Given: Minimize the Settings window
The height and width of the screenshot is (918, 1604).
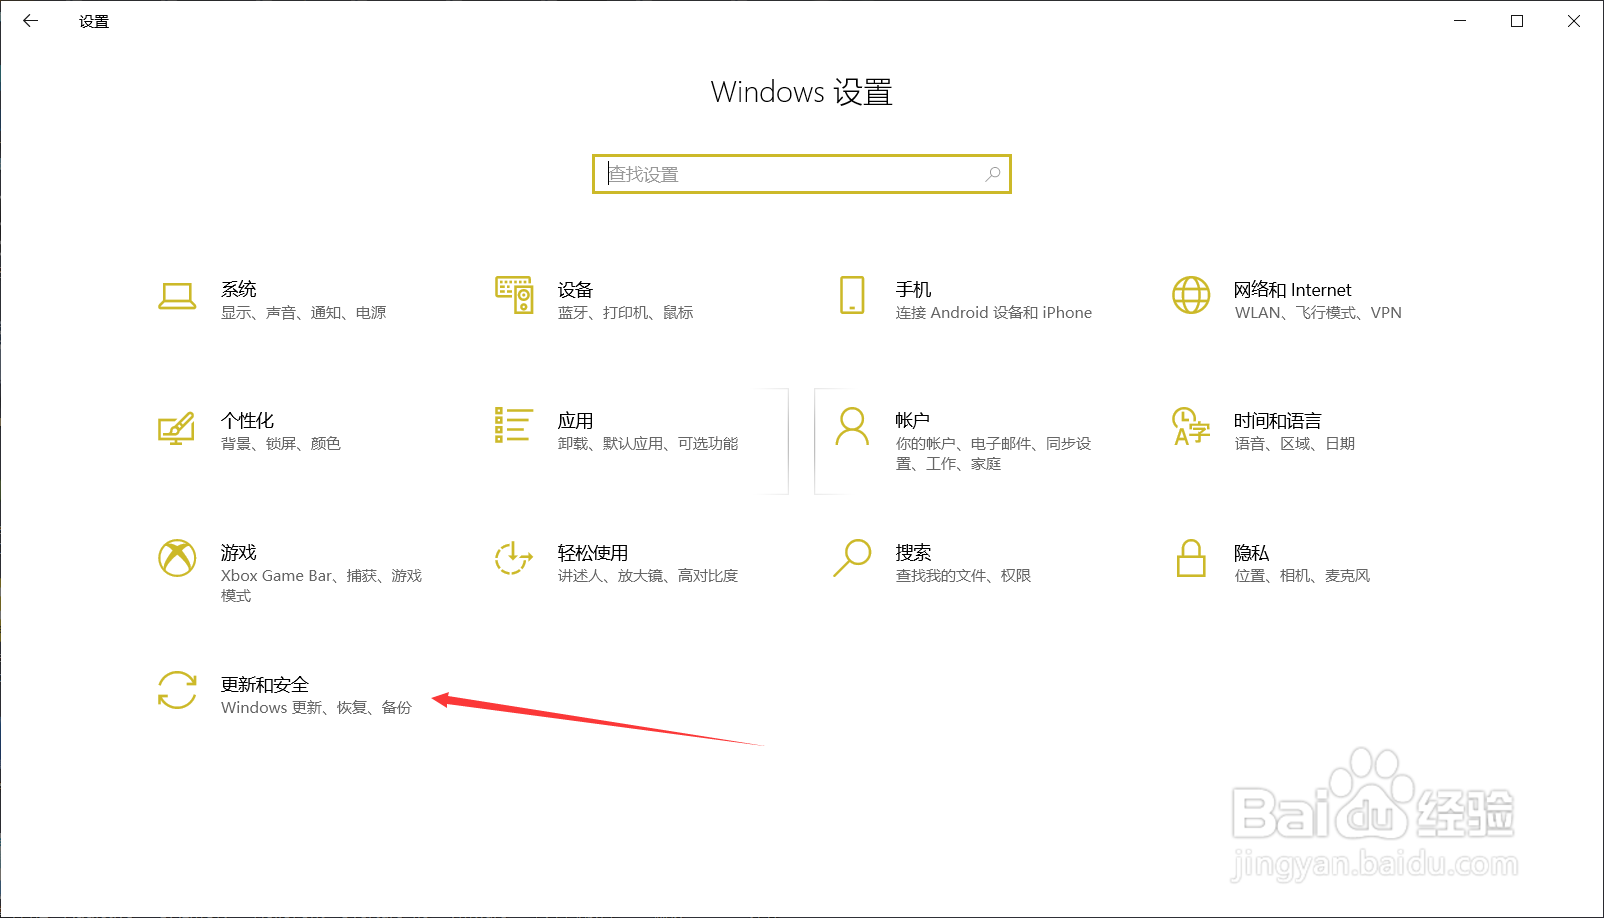Looking at the screenshot, I should pos(1460,21).
